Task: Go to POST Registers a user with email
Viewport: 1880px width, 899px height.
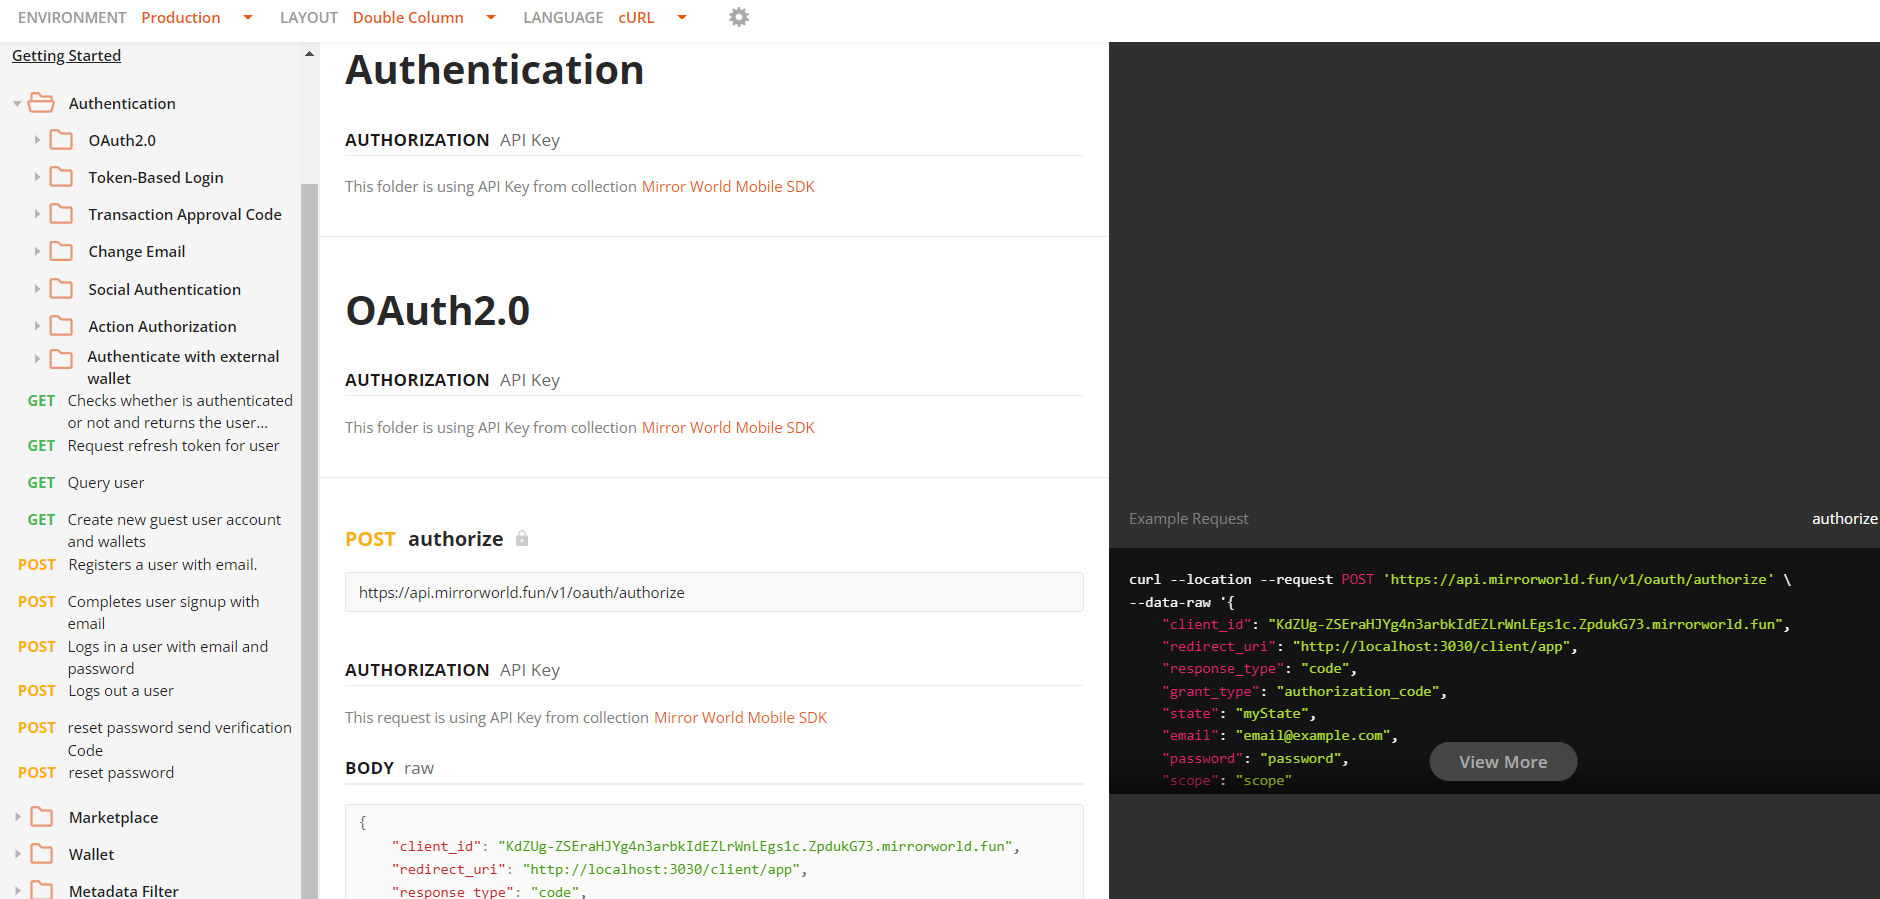Action: [x=137, y=565]
